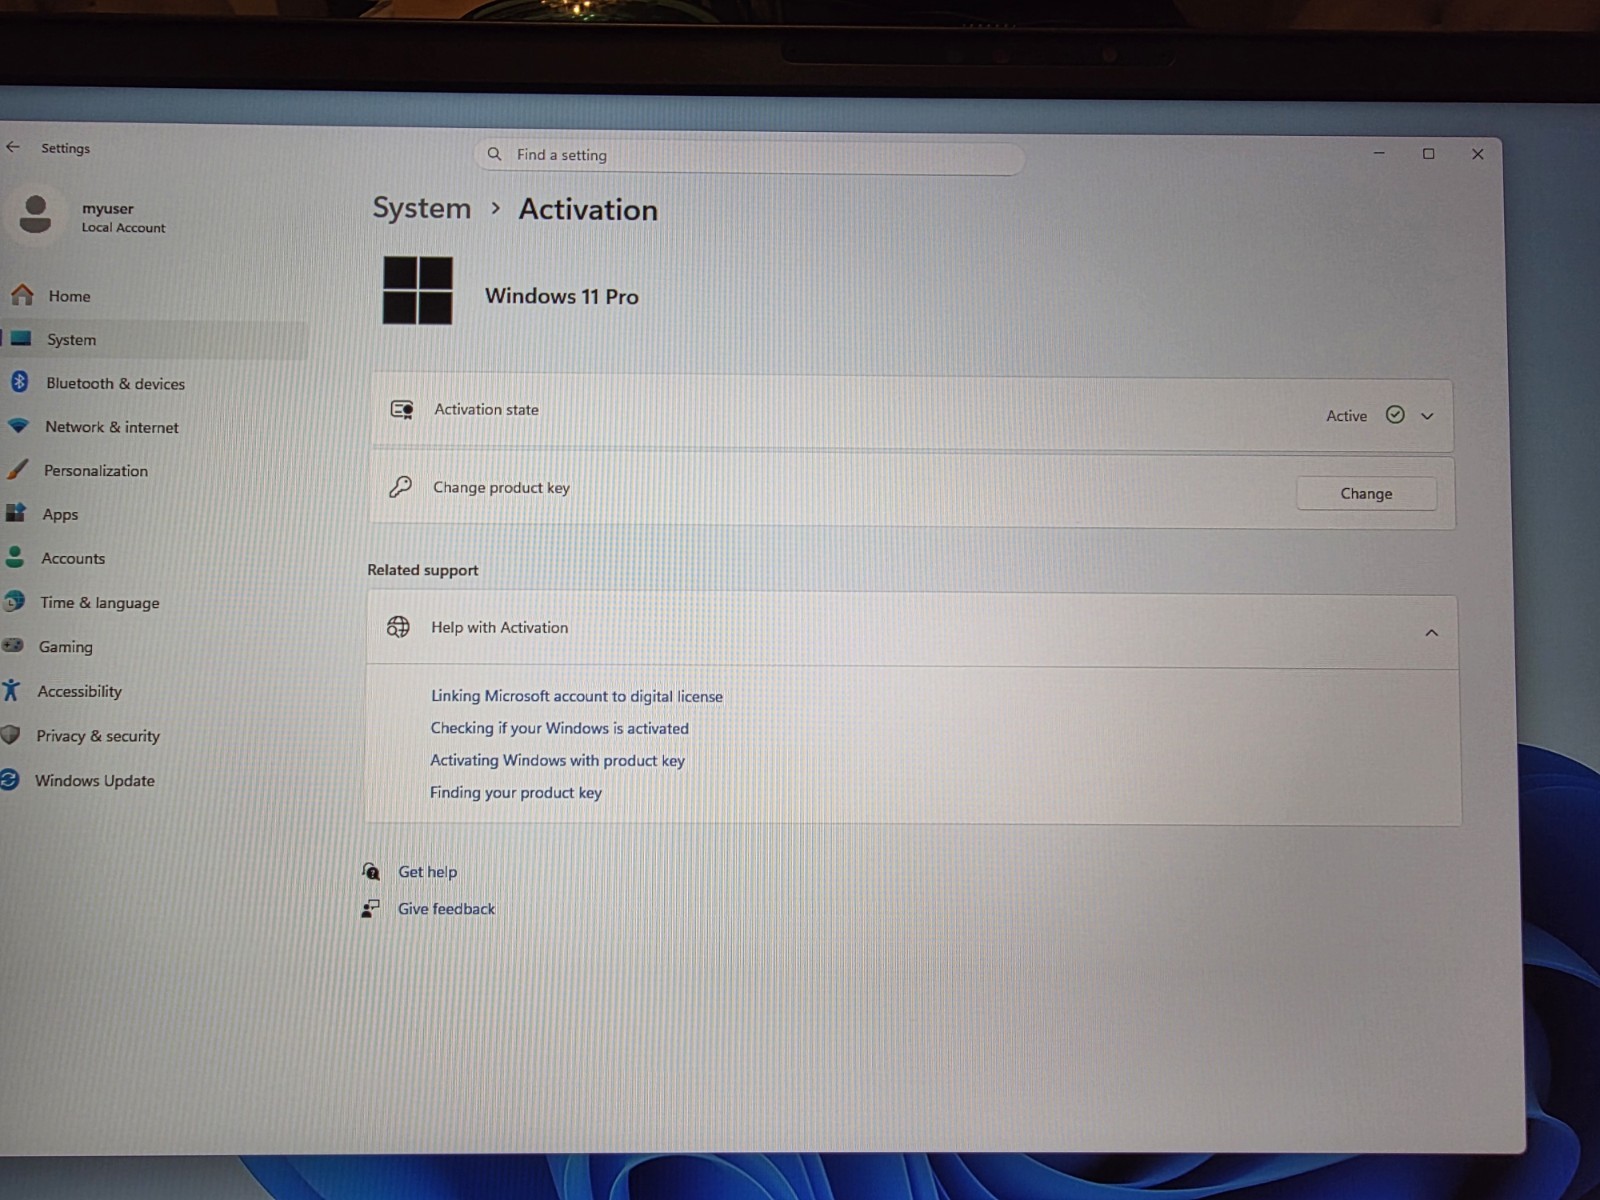The image size is (1600, 1200).
Task: Click the System monitor icon in sidebar
Action: coord(21,339)
